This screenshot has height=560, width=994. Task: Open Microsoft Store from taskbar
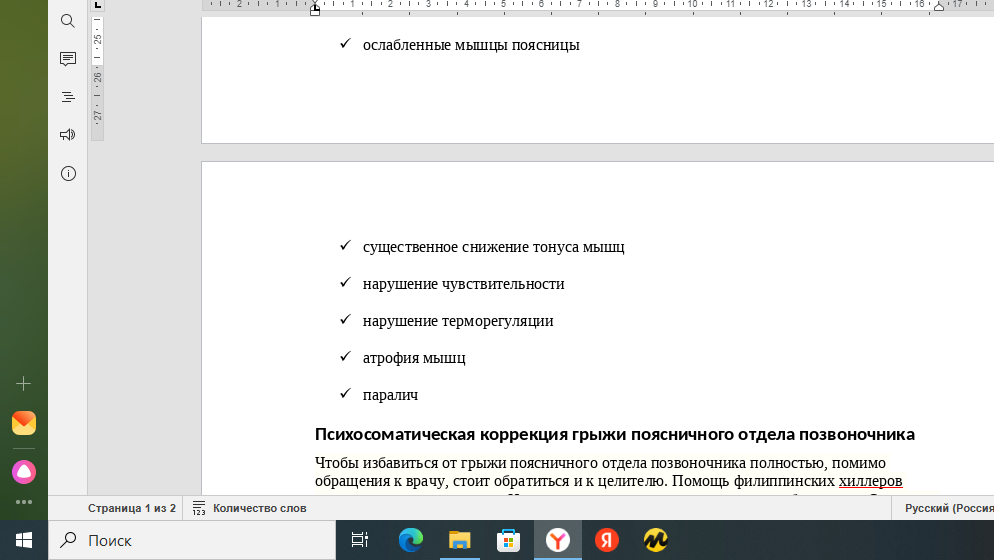508,540
